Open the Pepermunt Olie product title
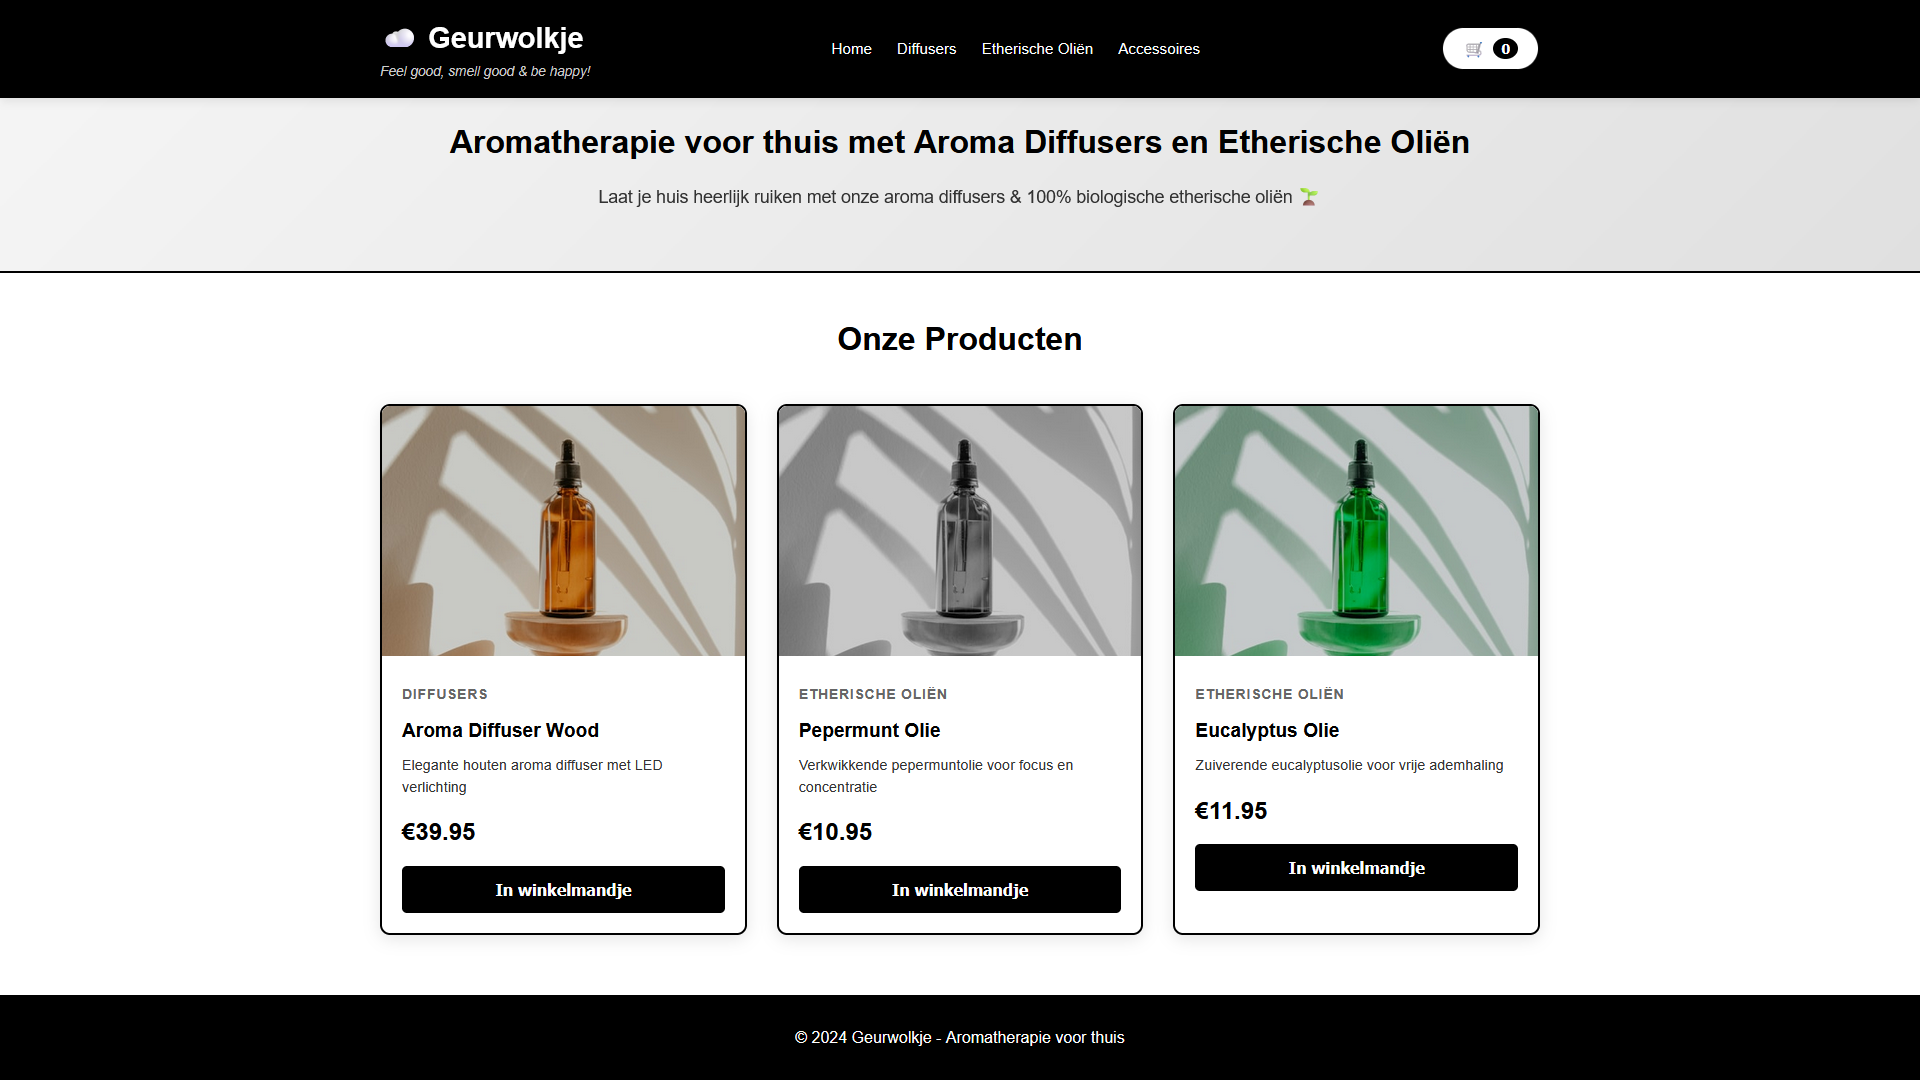This screenshot has width=1920, height=1080. pyautogui.click(x=869, y=730)
